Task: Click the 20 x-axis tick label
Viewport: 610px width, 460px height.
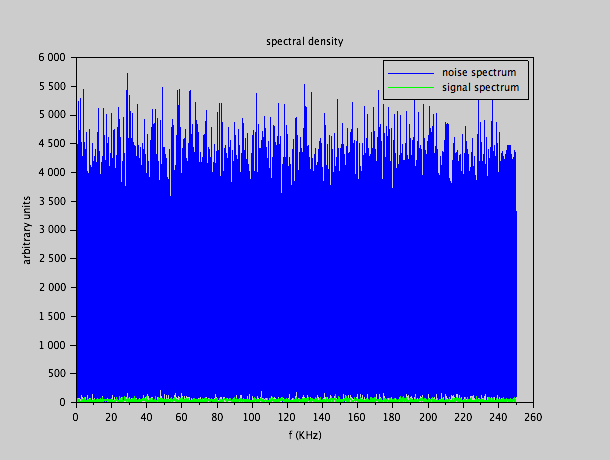Action: point(111,416)
